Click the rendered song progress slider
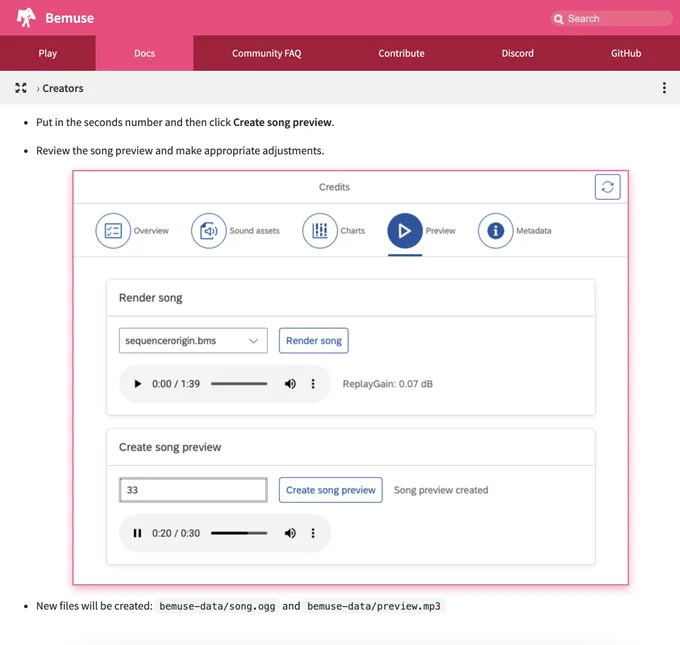 239,384
